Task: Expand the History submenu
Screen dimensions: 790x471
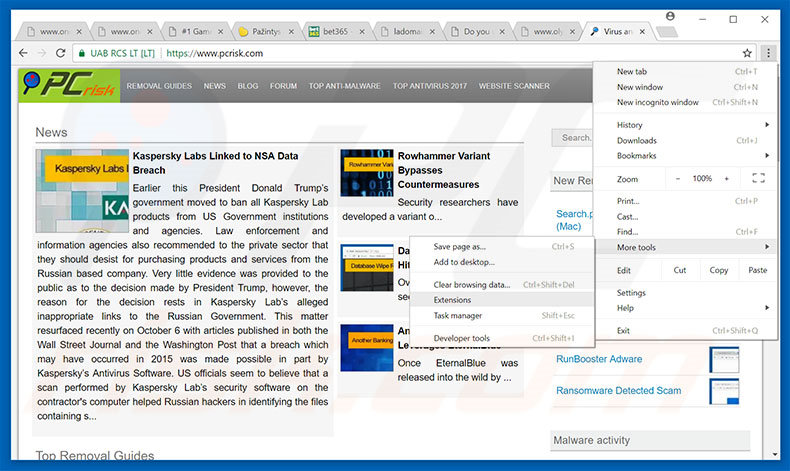Action: coord(685,124)
